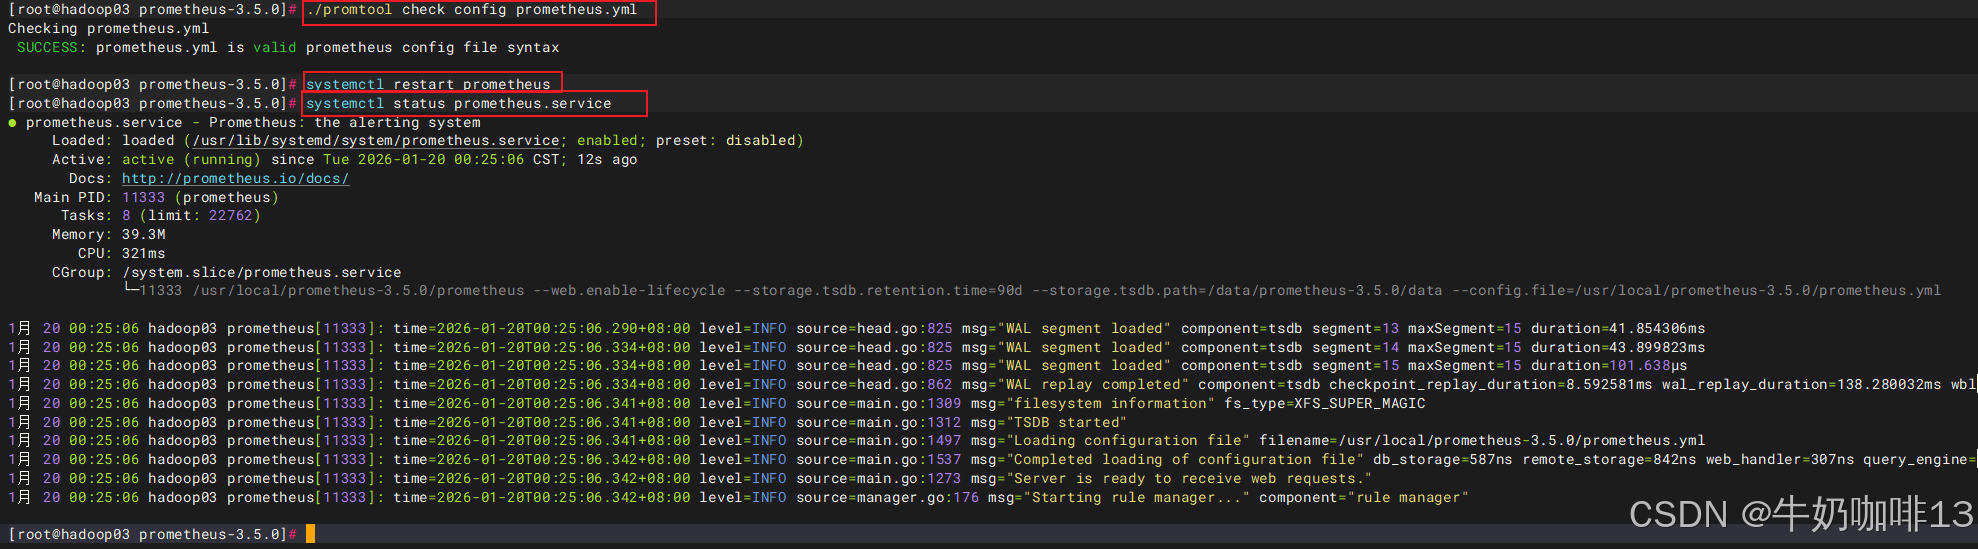
Task: Click the /usr/lib/systemd/system/prometheus.service path
Action: 376,141
